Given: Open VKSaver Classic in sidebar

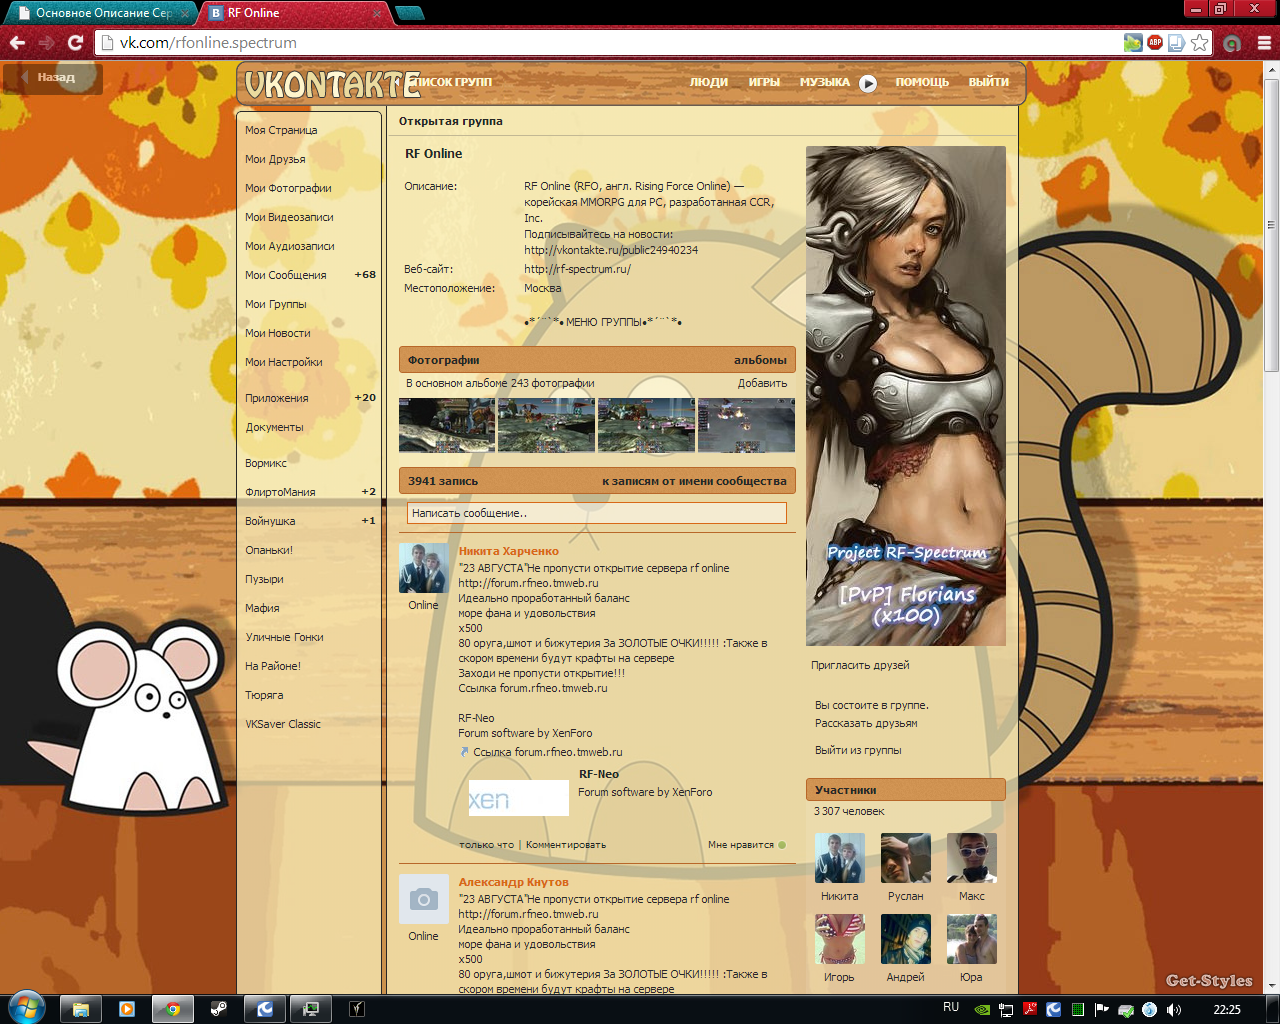Looking at the screenshot, I should pyautogui.click(x=283, y=724).
